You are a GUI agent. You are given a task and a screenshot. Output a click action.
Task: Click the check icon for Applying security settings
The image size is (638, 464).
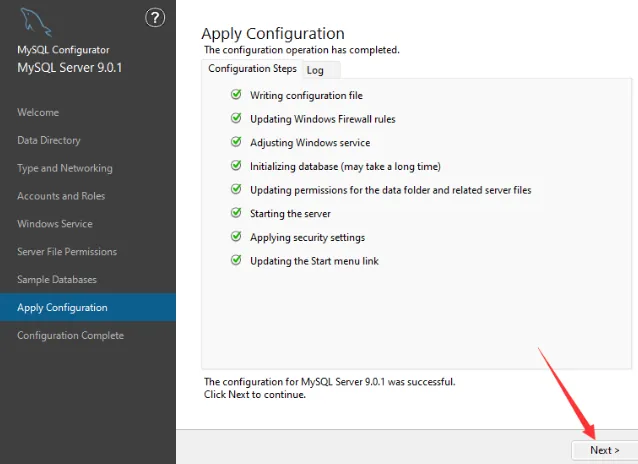pyautogui.click(x=236, y=236)
